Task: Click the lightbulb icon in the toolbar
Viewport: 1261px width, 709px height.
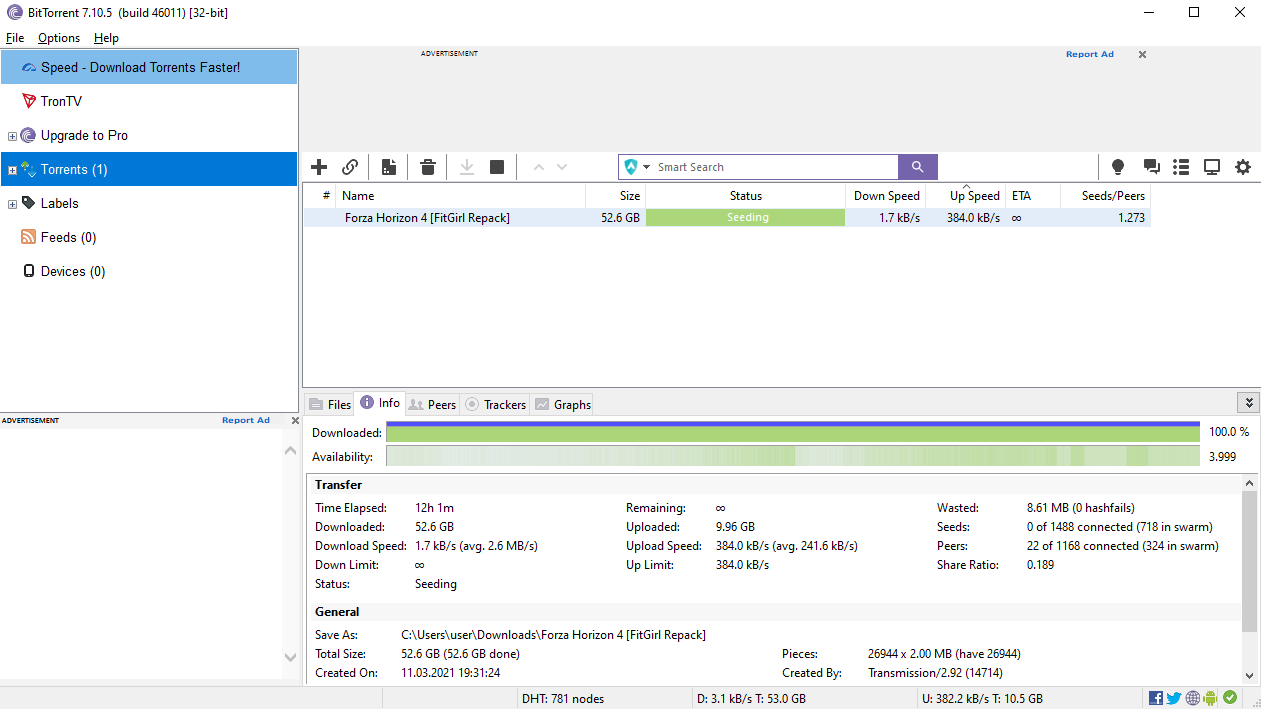Action: 1118,167
